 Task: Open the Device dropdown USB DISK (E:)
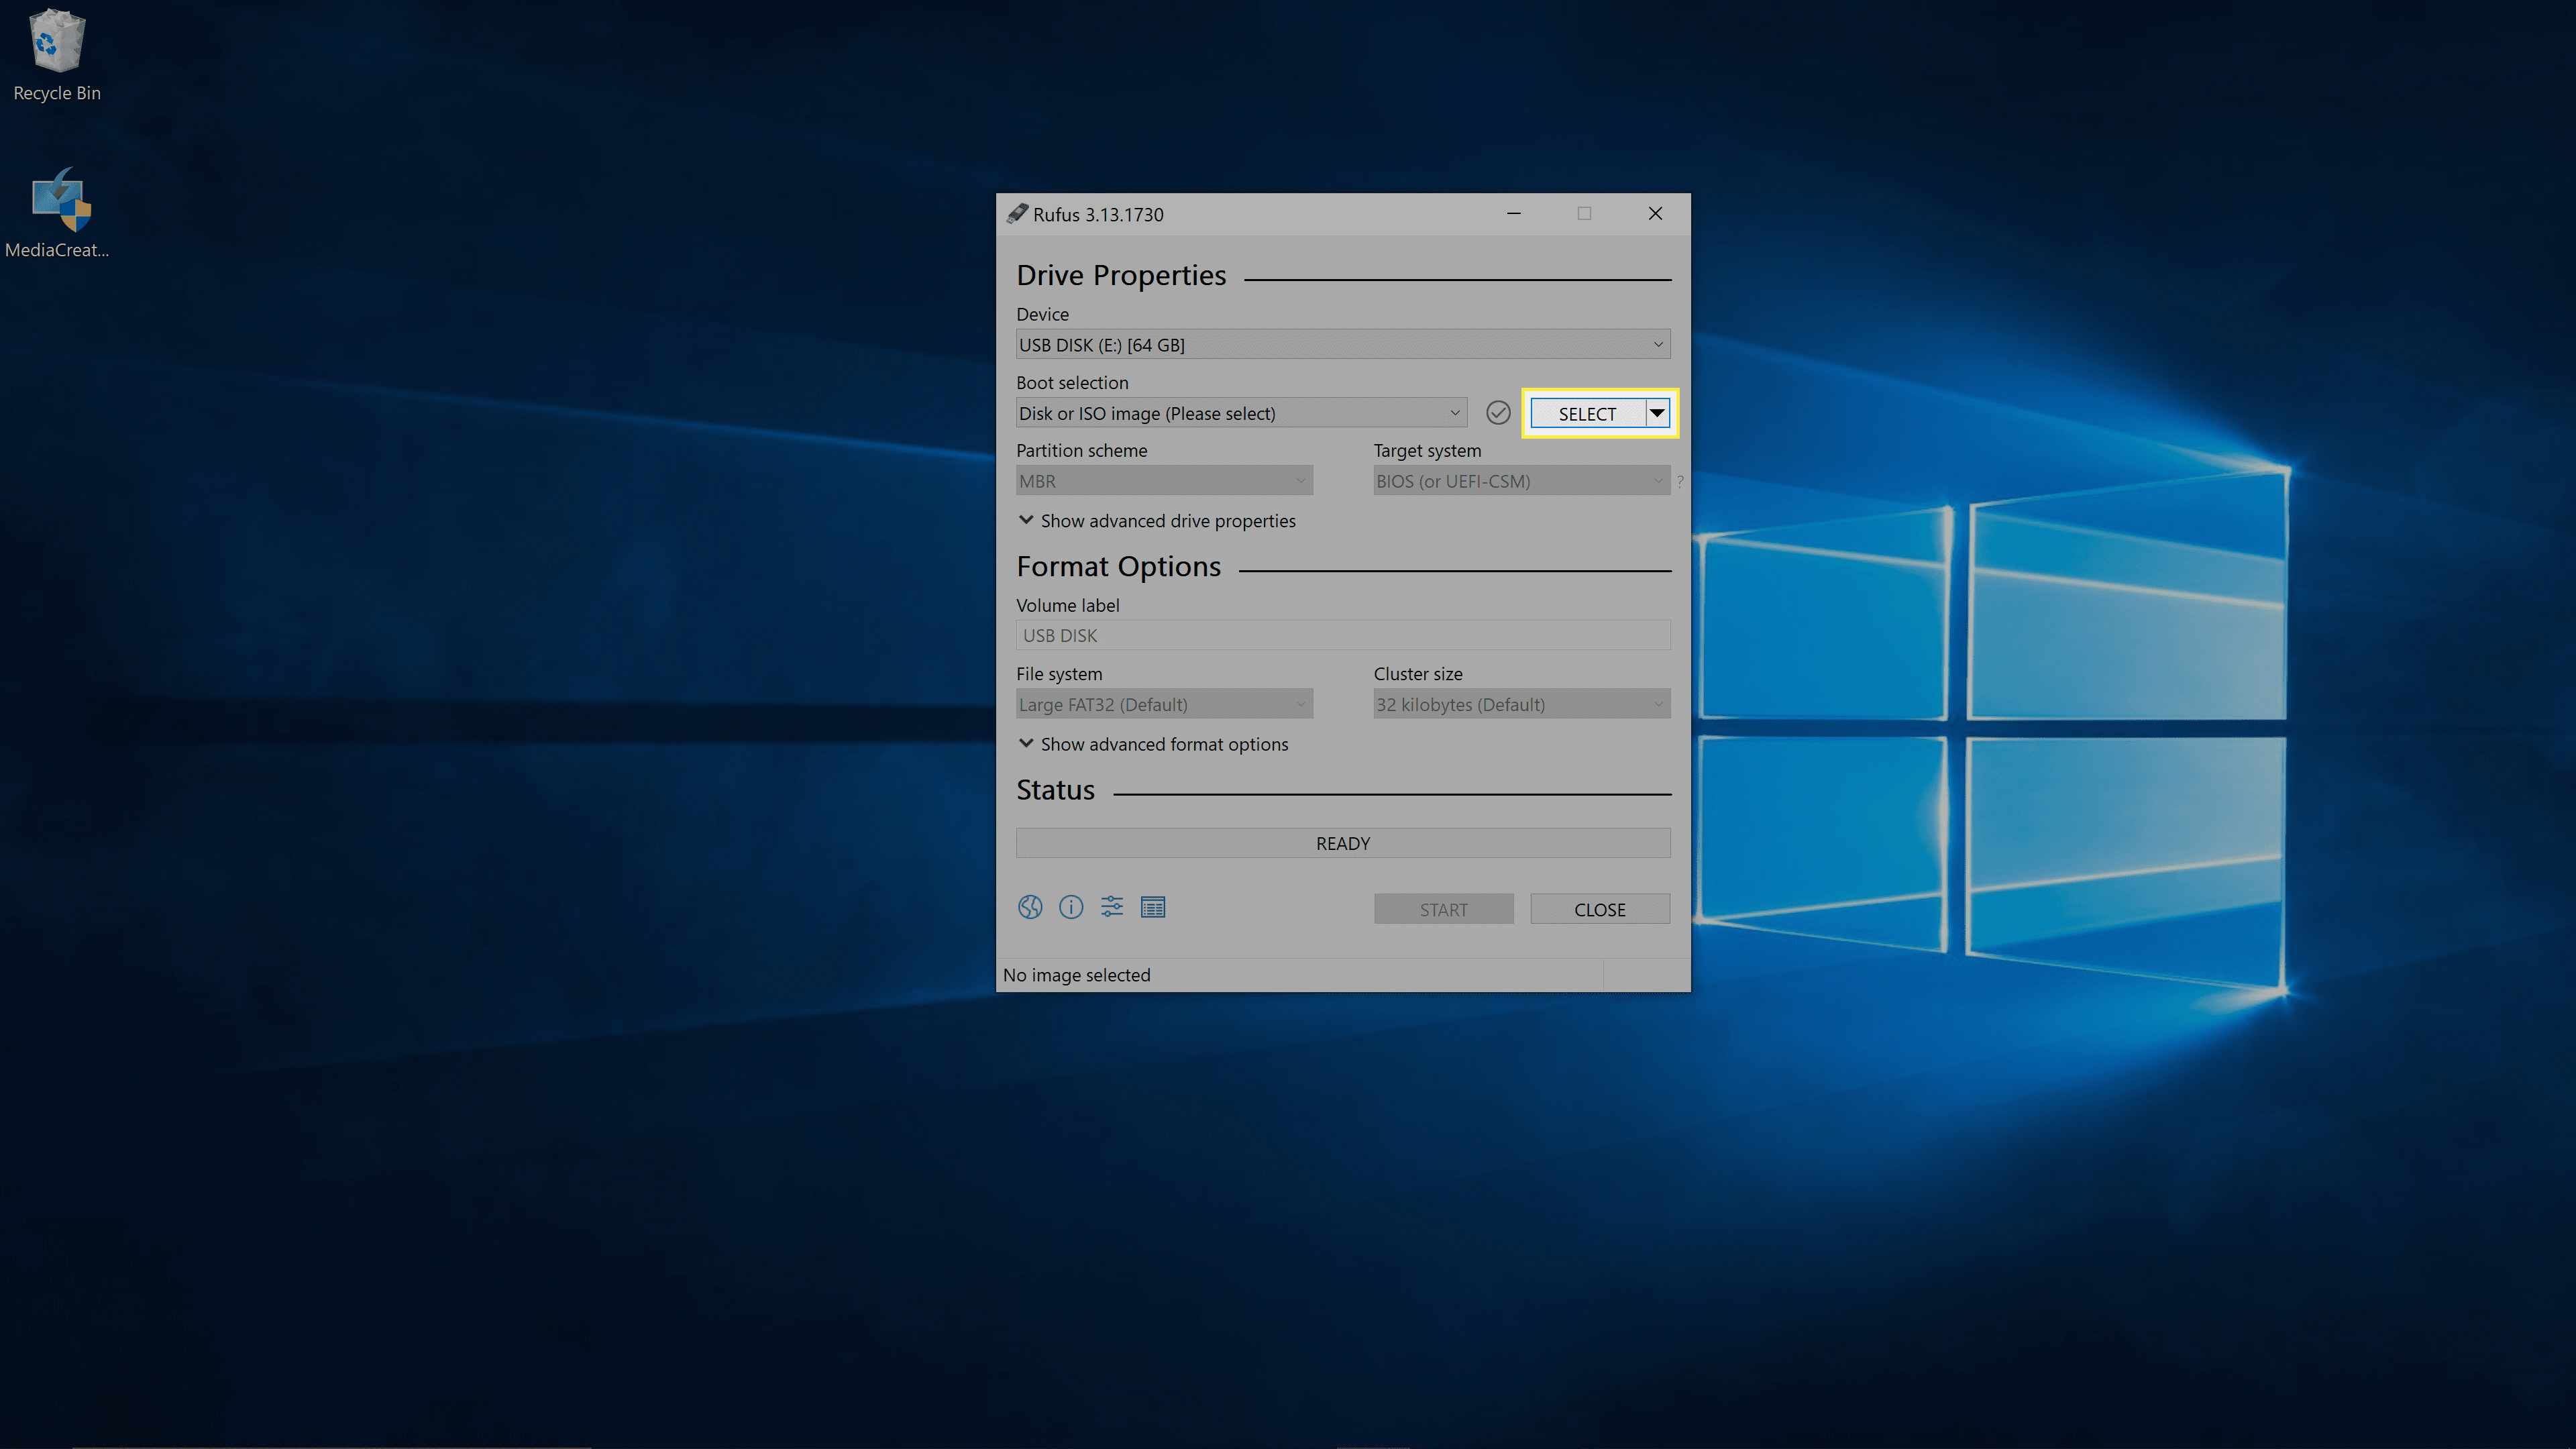[1343, 345]
